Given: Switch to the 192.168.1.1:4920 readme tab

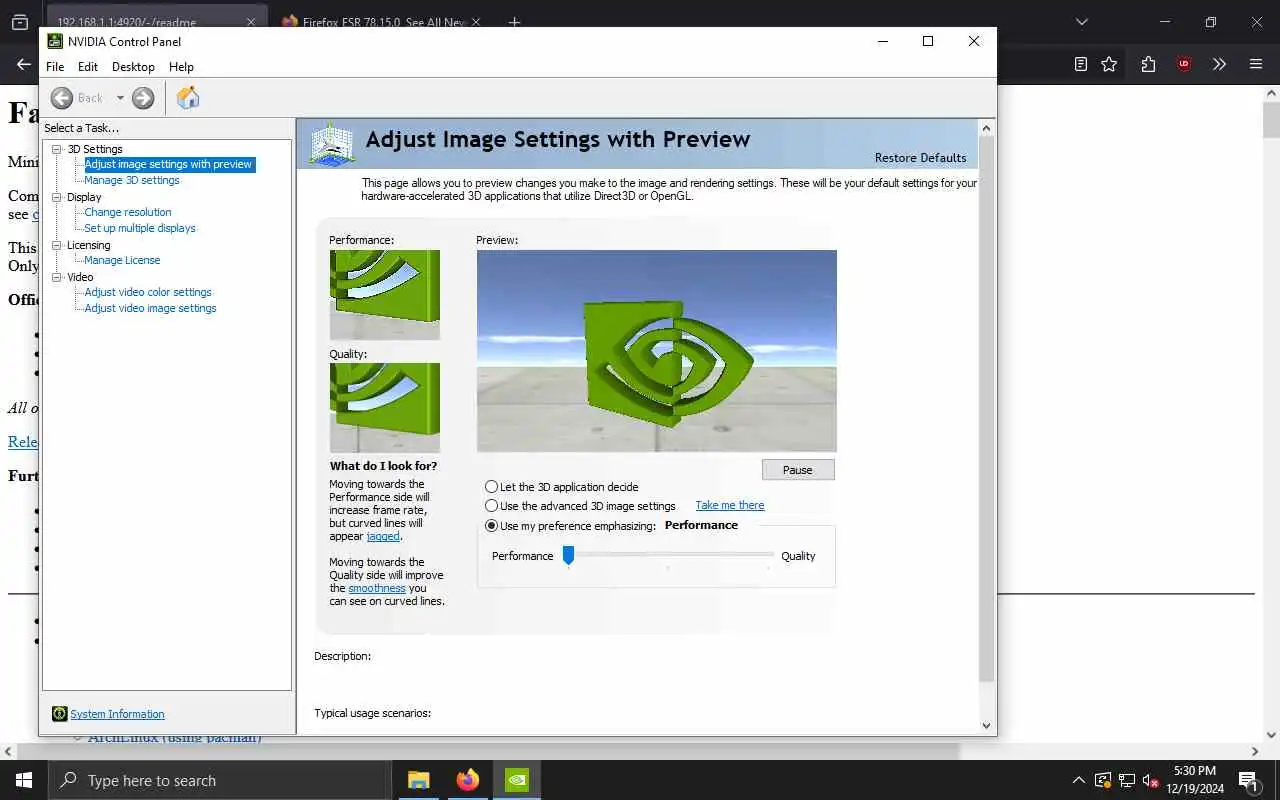Looking at the screenshot, I should [x=156, y=22].
